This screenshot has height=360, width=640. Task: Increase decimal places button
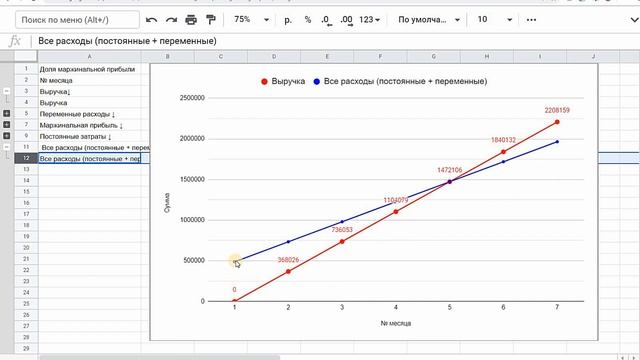click(x=347, y=20)
